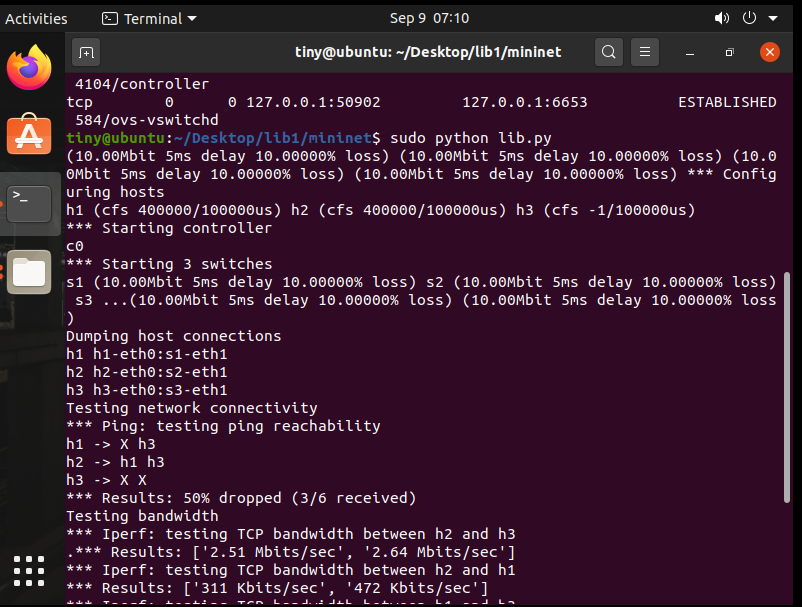802x607 pixels.
Task: Launch Ubuntu Software from the dock
Action: click(29, 134)
